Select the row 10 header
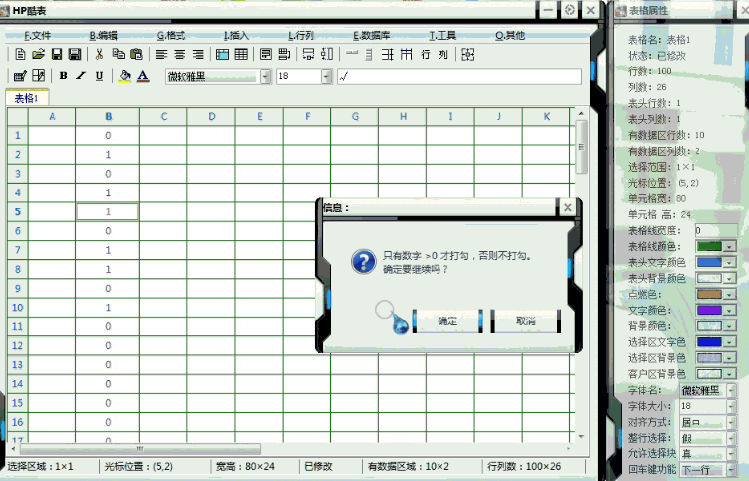Screen dimensions: 749x481 (18, 308)
